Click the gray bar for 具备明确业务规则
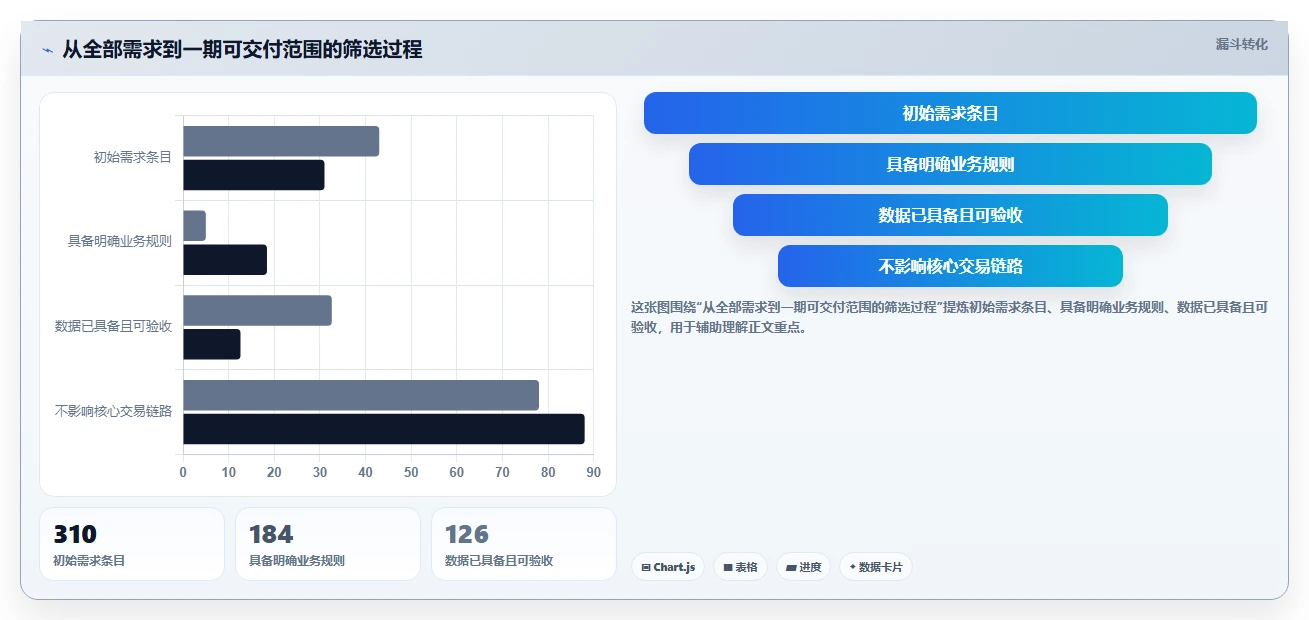1309x620 pixels. click(x=194, y=226)
